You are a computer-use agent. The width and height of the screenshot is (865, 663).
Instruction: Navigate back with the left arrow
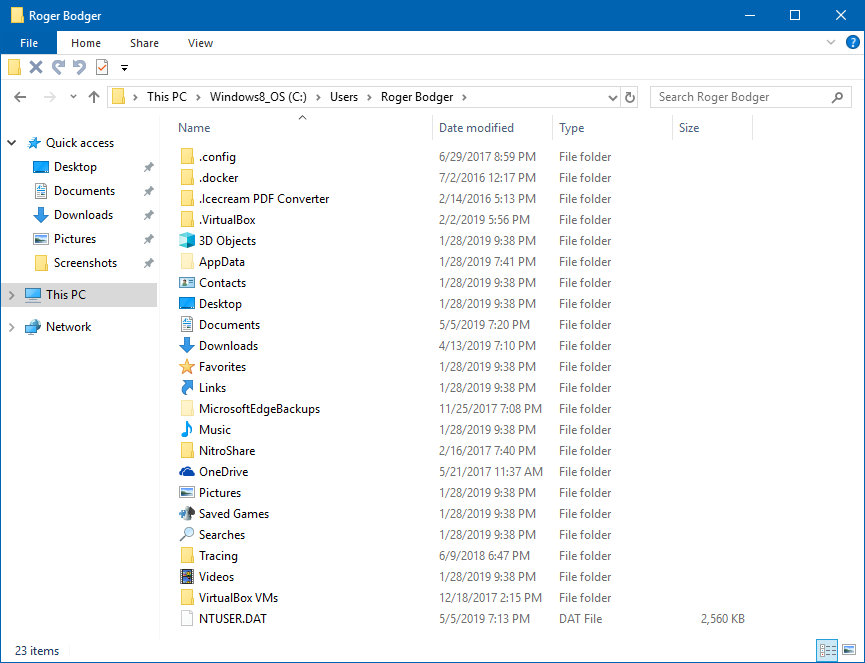(x=20, y=97)
